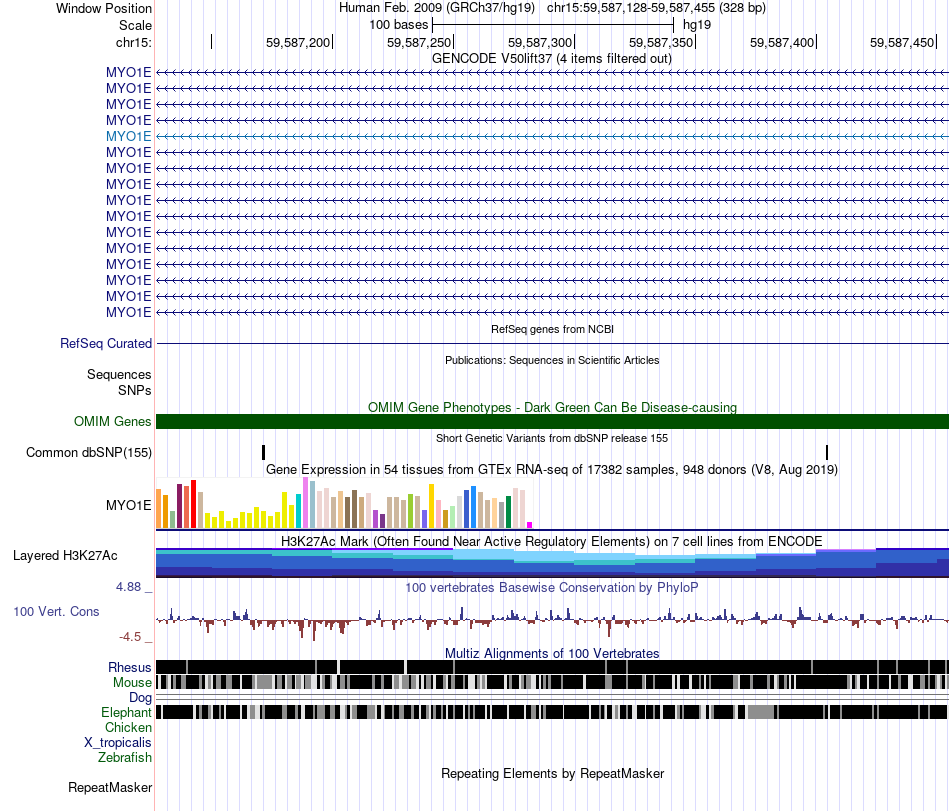950x811 pixels.
Task: Select the light-blue MYO1E transcript label
Action: (x=128, y=136)
